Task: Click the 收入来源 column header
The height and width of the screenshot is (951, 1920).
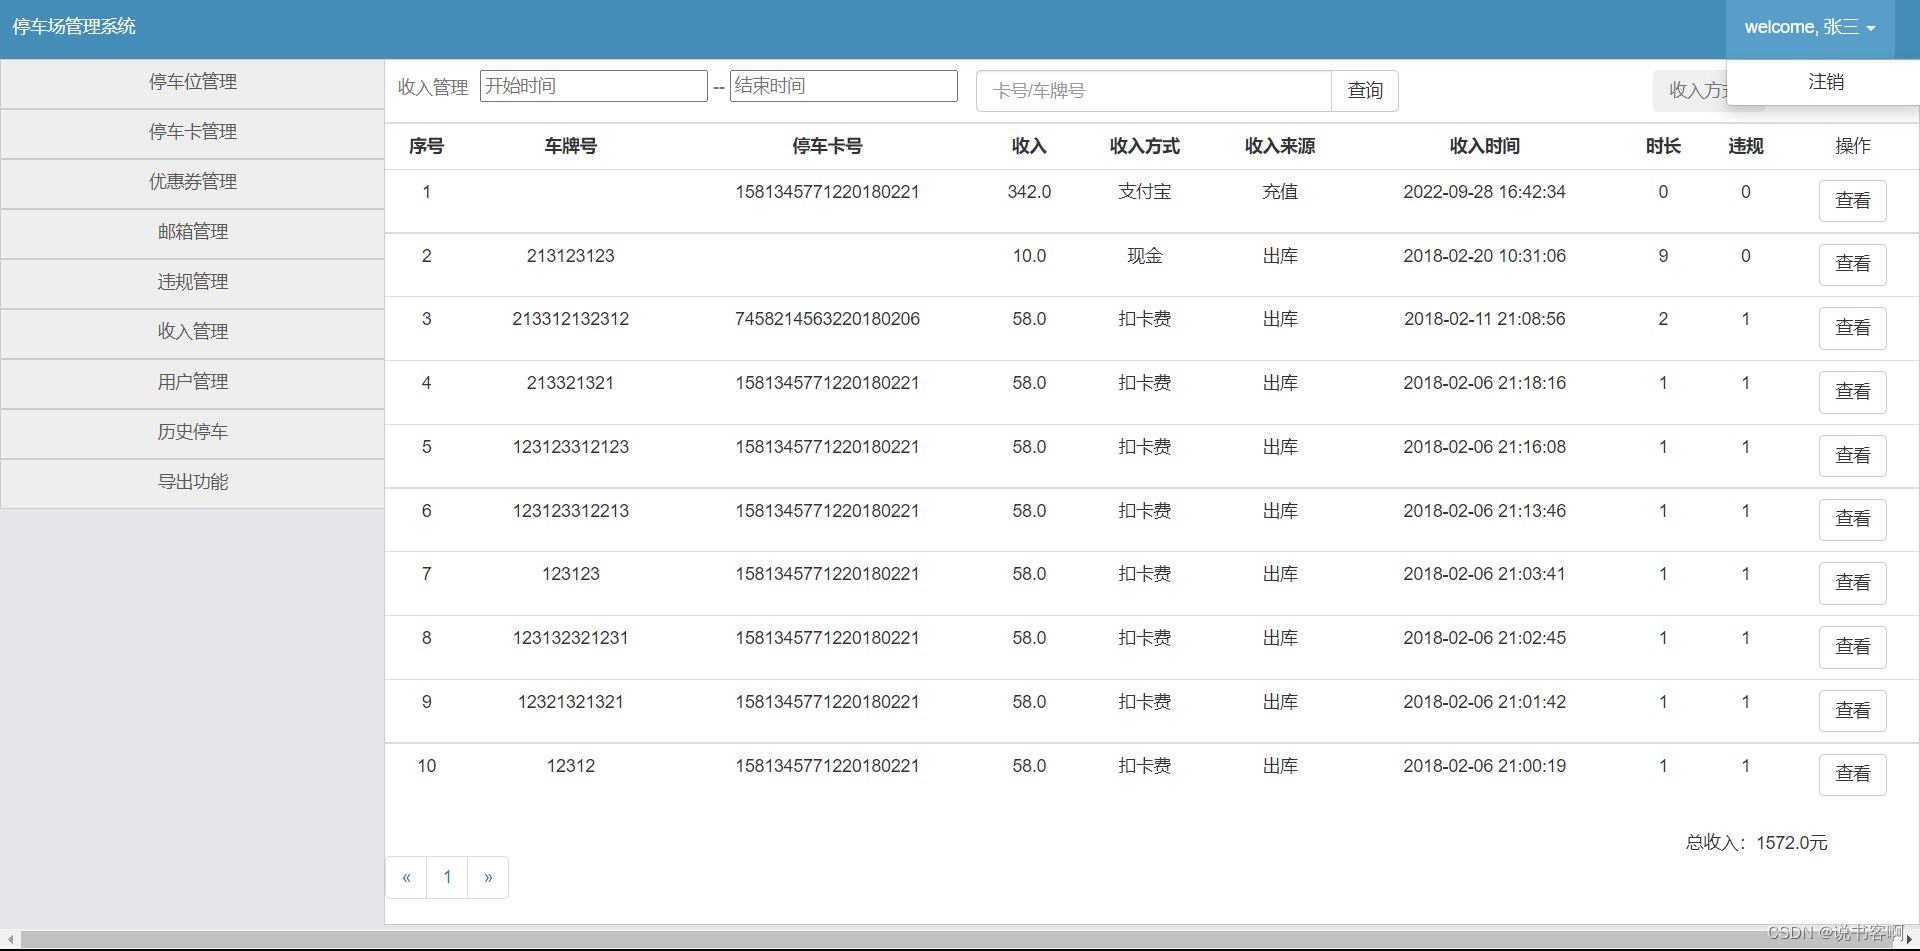Action: point(1279,147)
